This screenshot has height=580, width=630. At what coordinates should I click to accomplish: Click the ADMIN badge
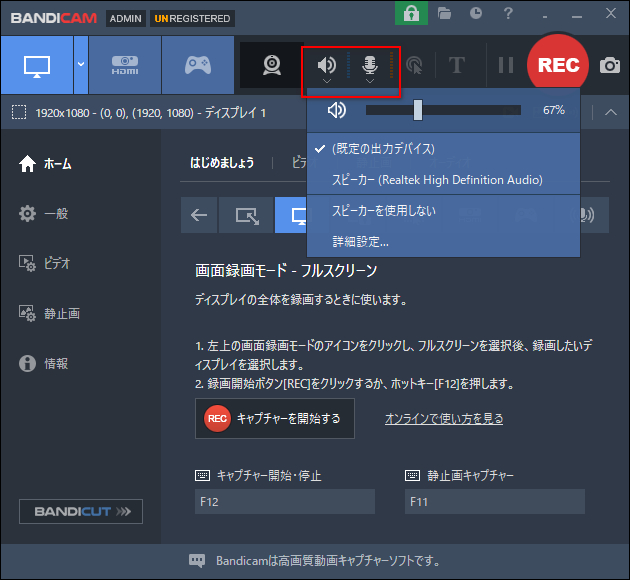click(x=126, y=18)
